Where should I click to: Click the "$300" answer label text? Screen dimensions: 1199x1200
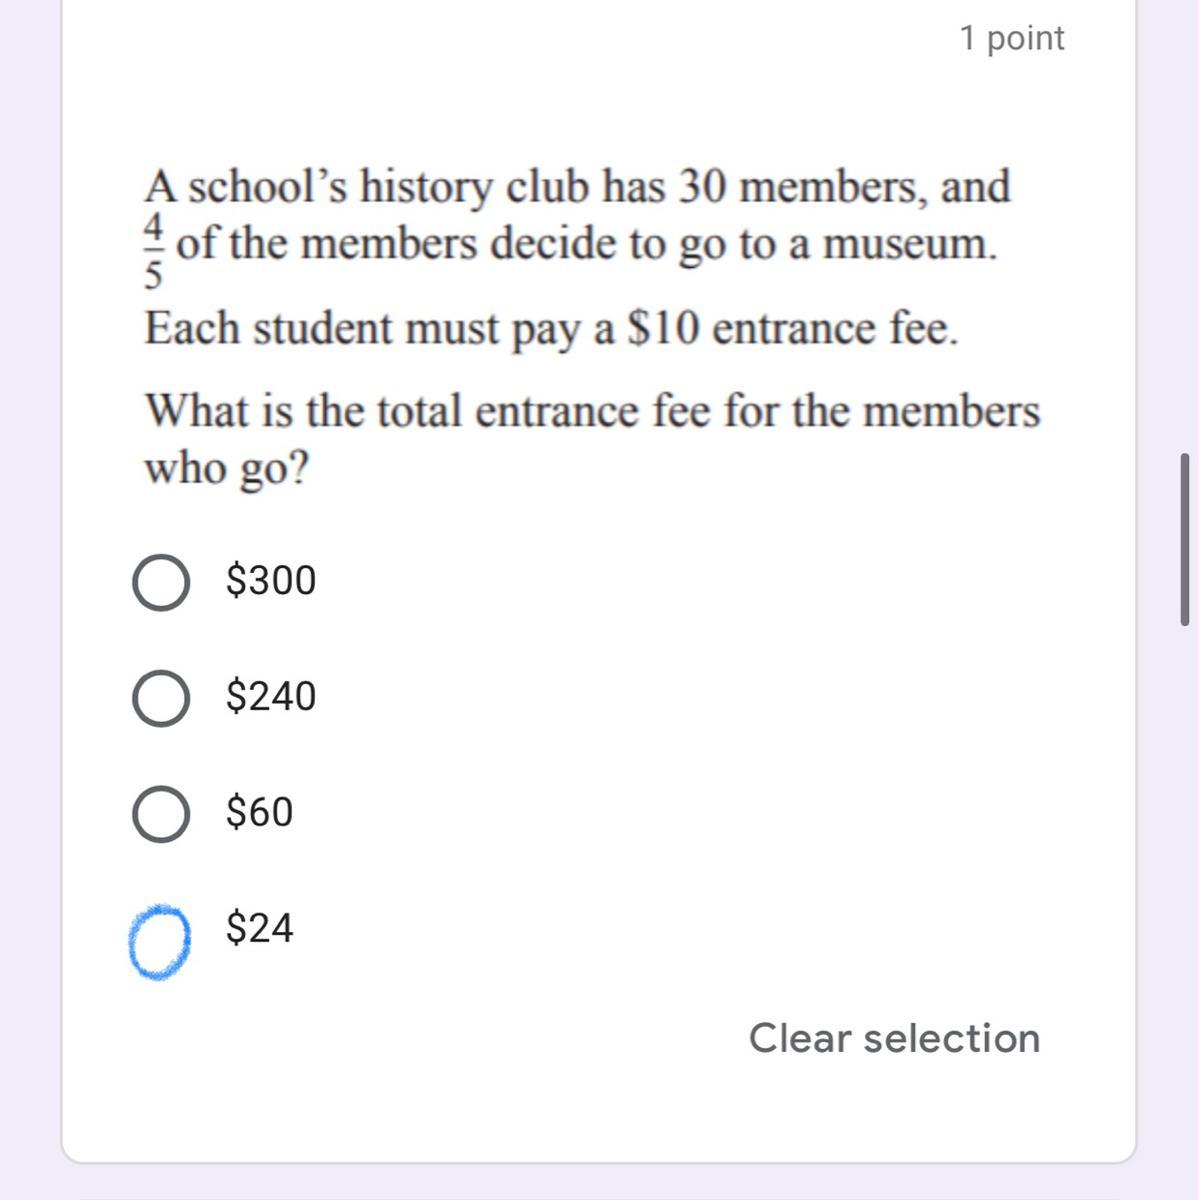pos(271,581)
